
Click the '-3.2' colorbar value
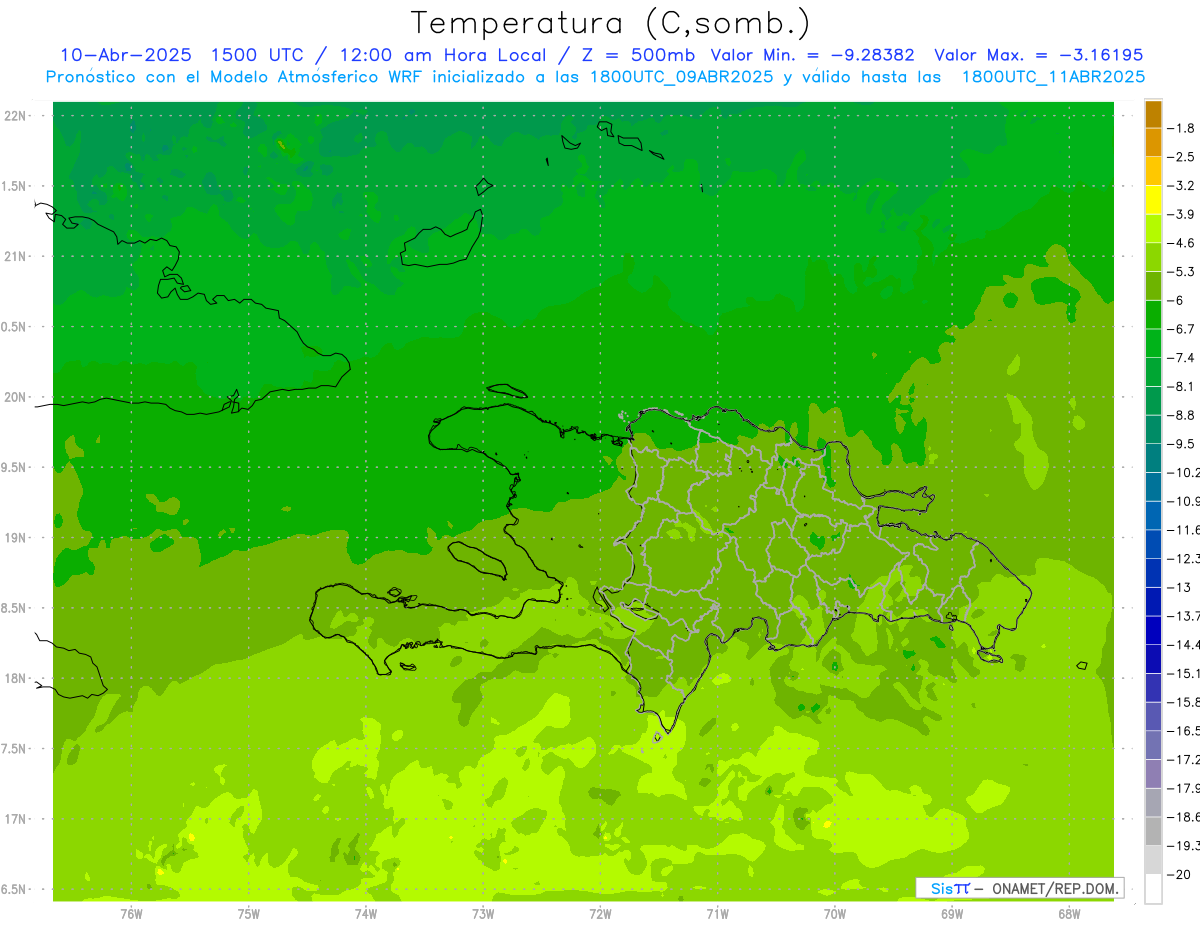click(1181, 186)
